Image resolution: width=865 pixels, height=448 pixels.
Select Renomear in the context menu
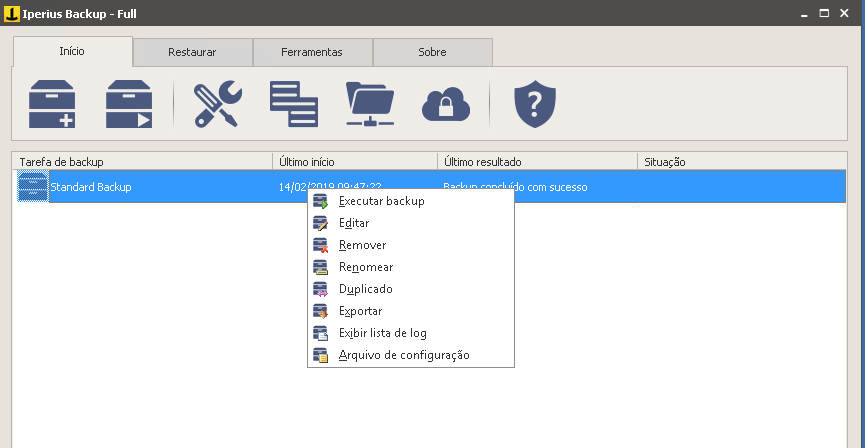(410, 268)
